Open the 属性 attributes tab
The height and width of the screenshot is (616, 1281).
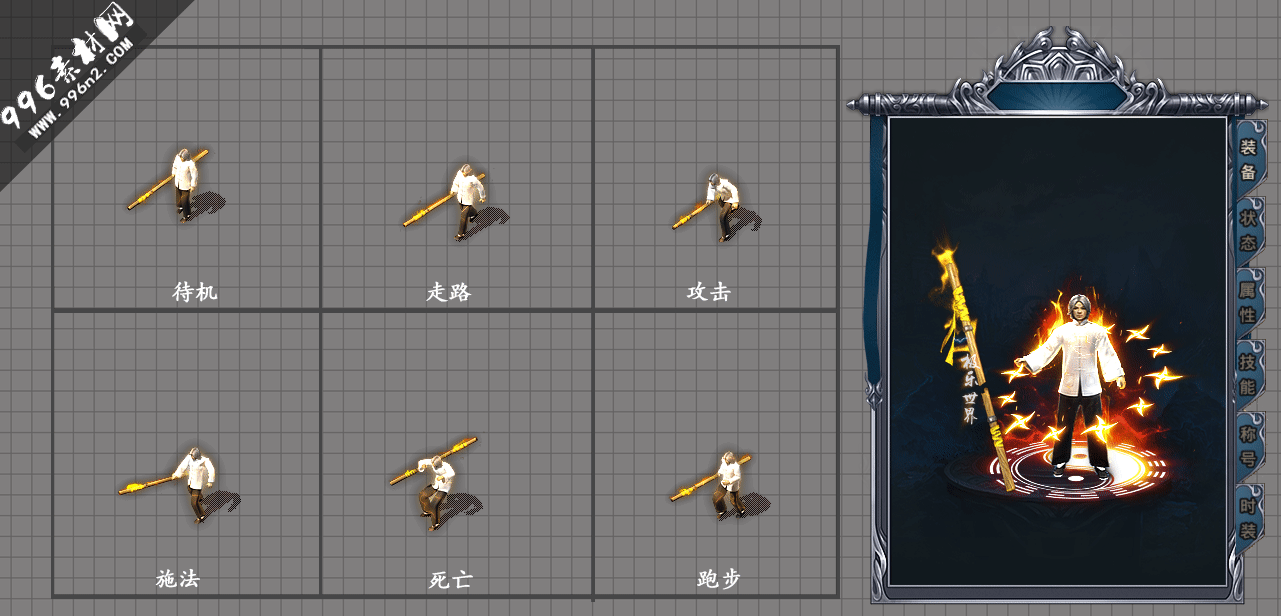pos(1248,301)
